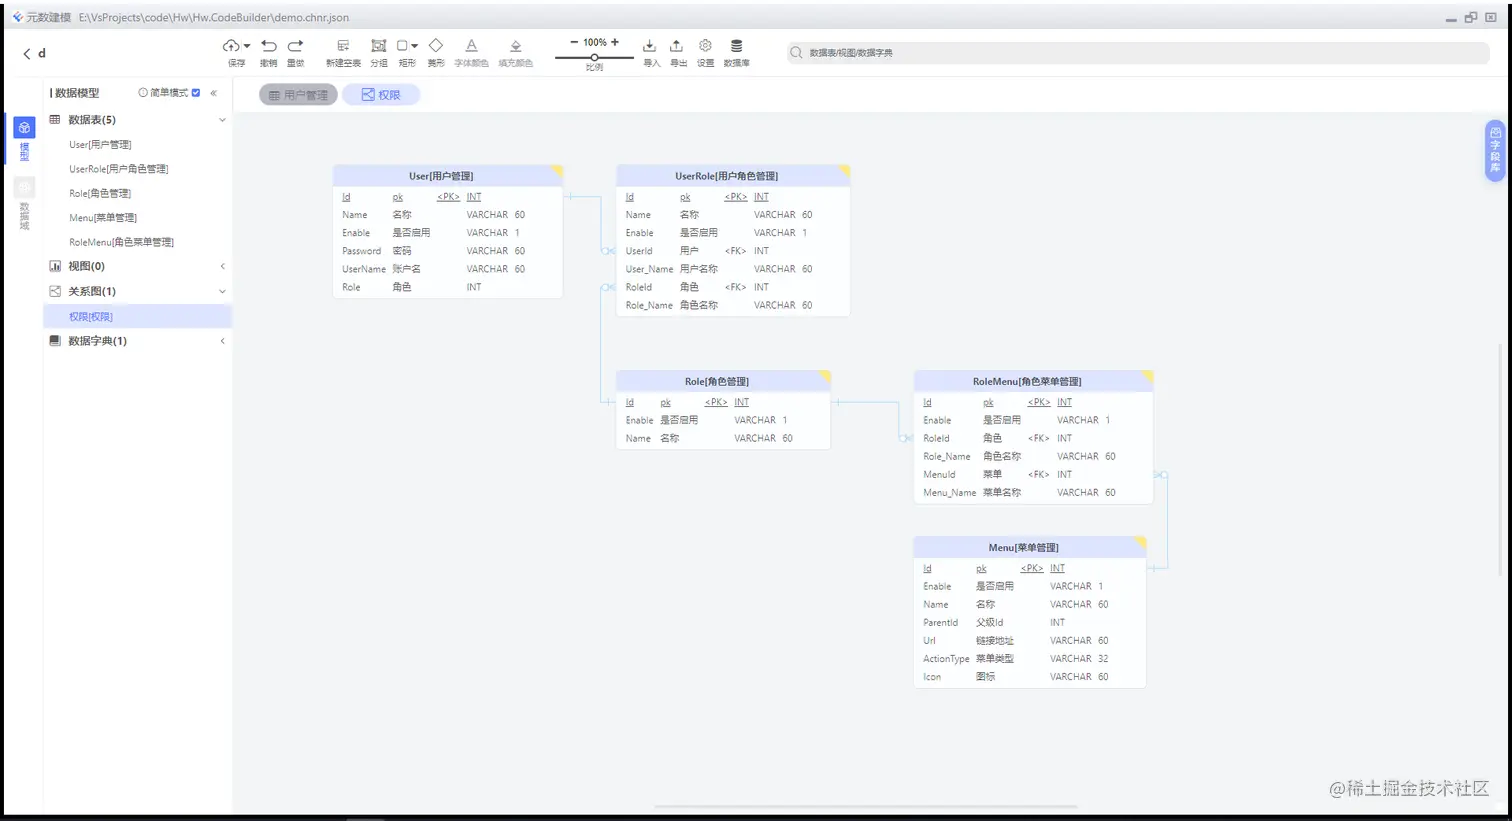Screen dimensions: 1512x821
Task: Open the save options dropdown arrow
Action: (x=247, y=46)
